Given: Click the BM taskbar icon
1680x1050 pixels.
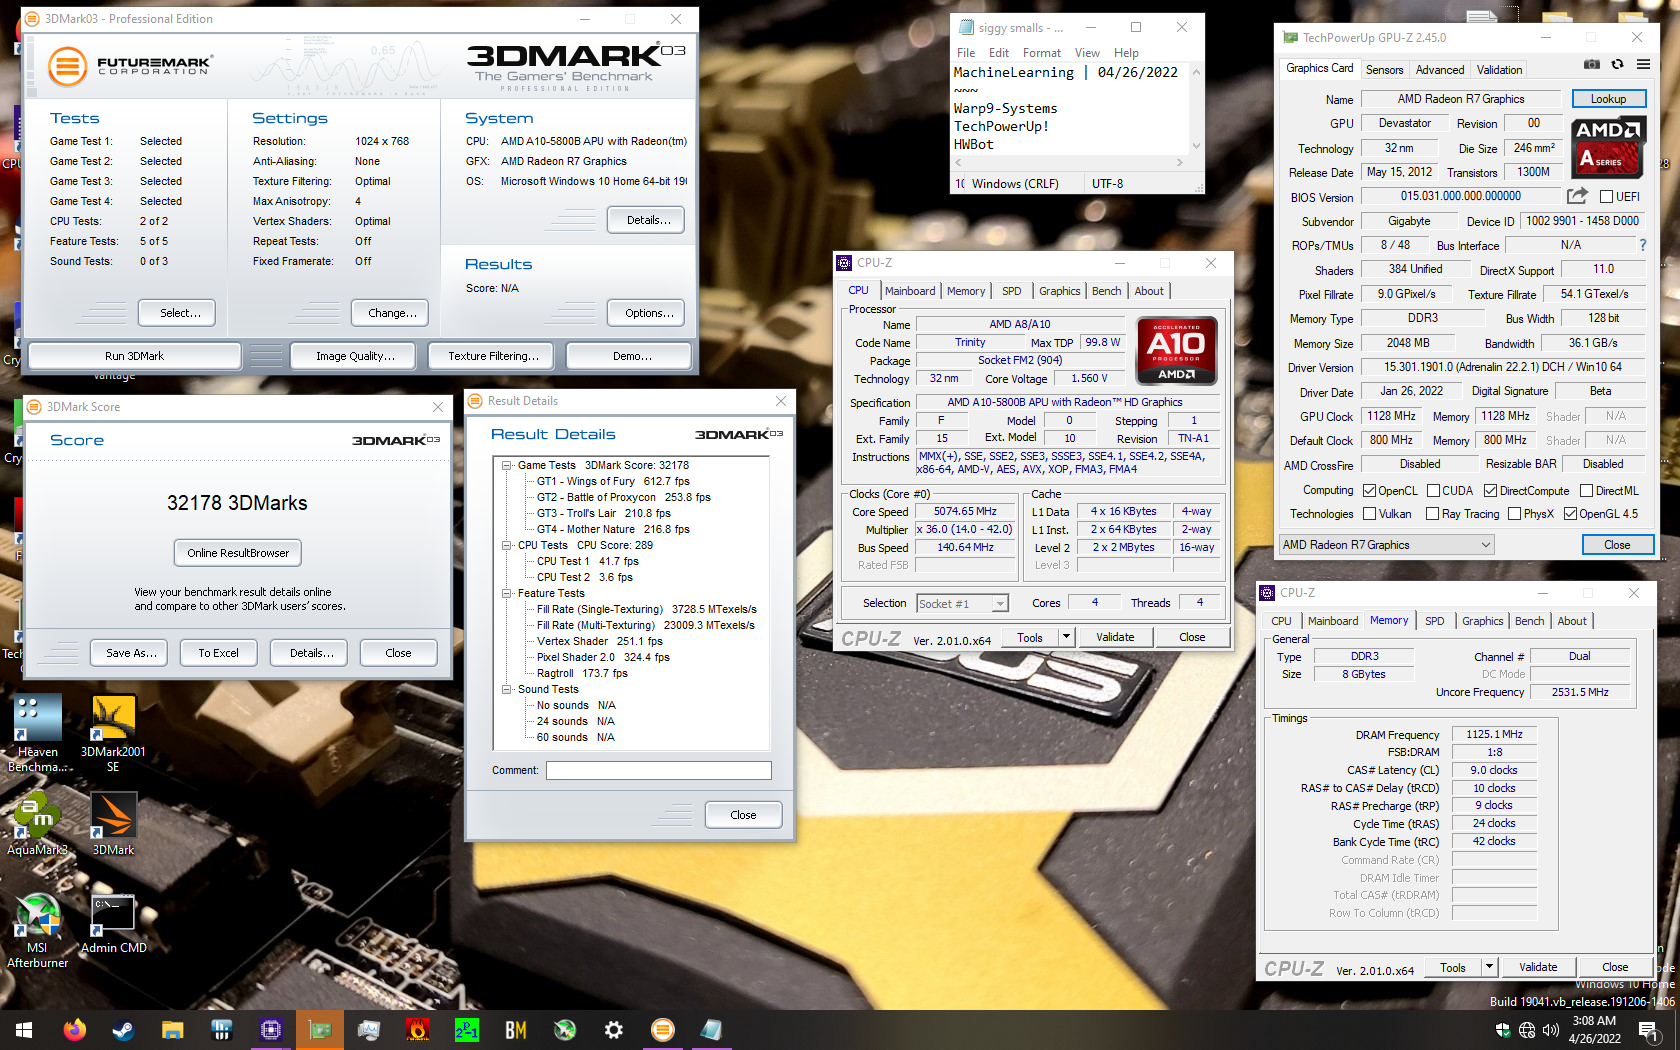Looking at the screenshot, I should (x=515, y=1030).
